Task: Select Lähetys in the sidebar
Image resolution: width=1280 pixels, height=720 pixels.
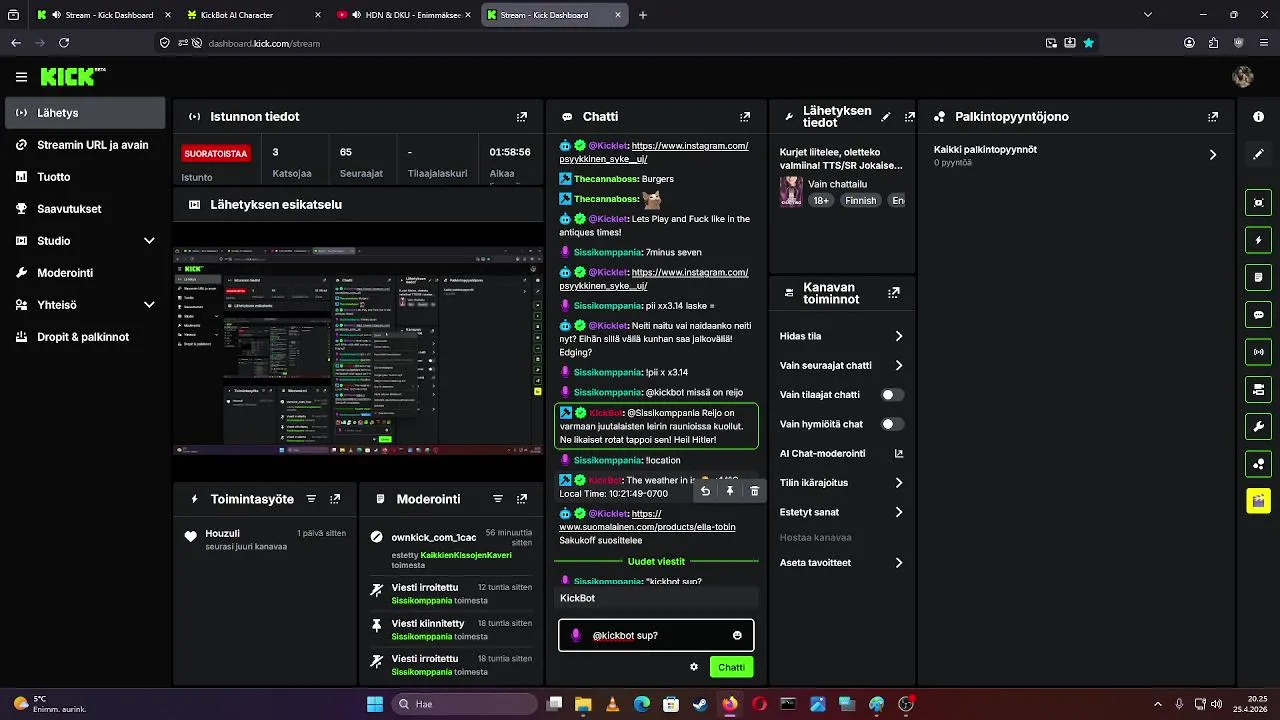Action: (x=85, y=113)
